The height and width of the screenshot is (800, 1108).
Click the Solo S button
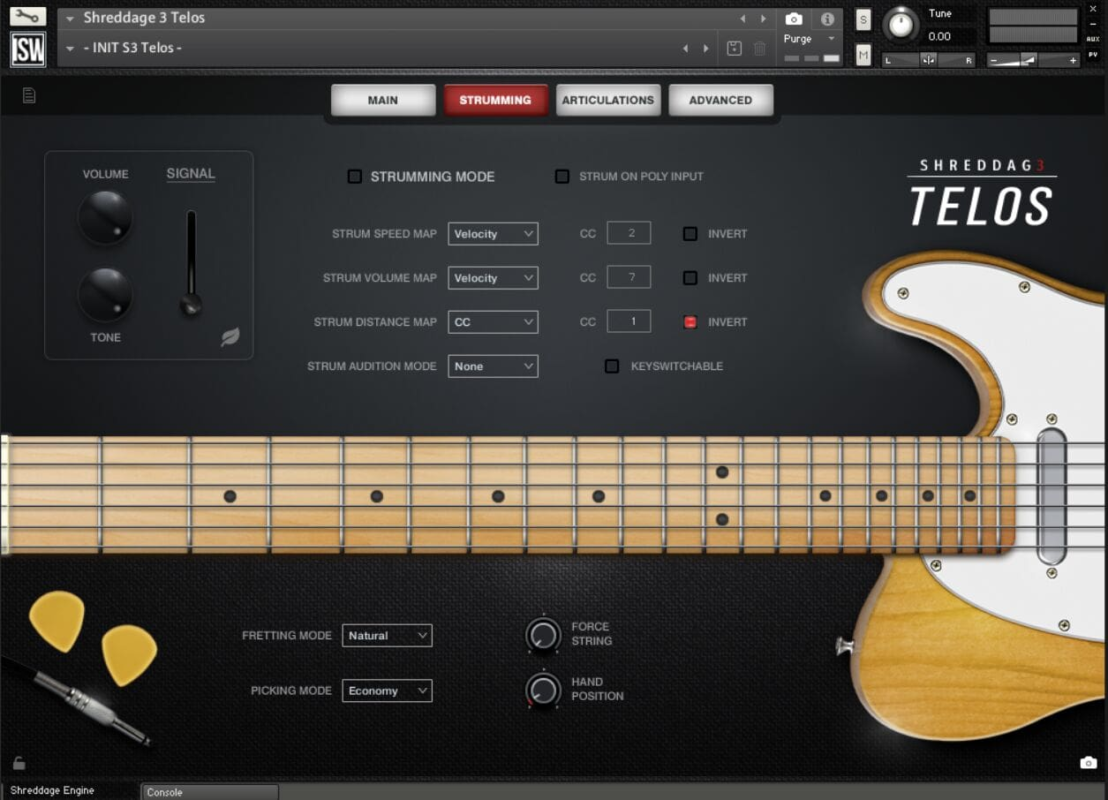click(x=863, y=20)
